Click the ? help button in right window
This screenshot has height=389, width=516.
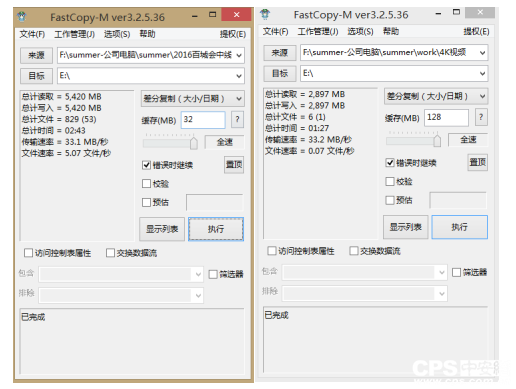(x=481, y=117)
